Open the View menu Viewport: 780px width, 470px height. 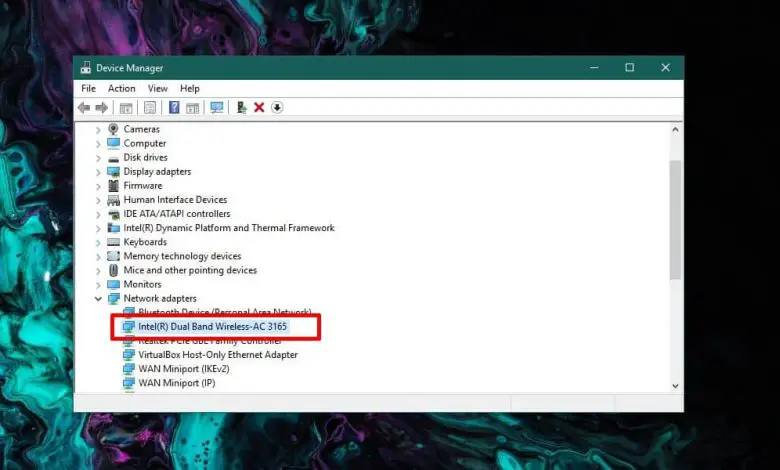click(x=157, y=89)
